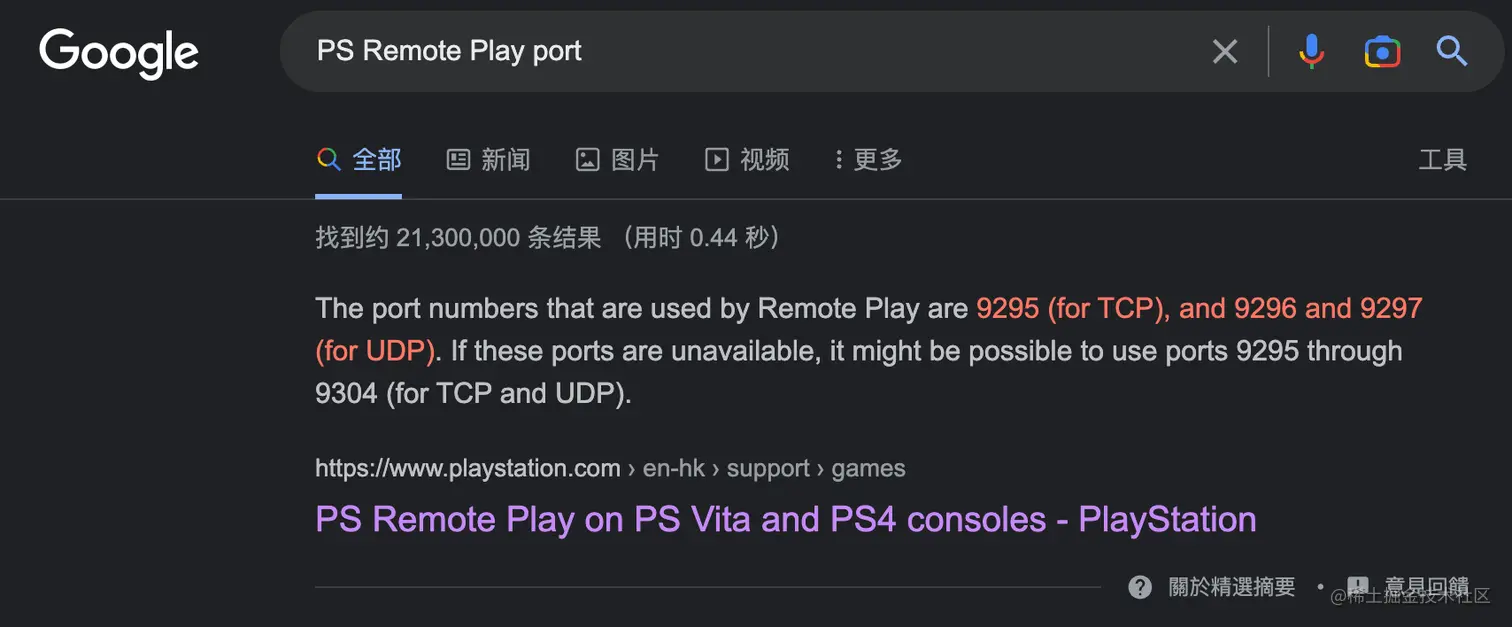Click the play icon on the 视频 tab

(x=716, y=159)
